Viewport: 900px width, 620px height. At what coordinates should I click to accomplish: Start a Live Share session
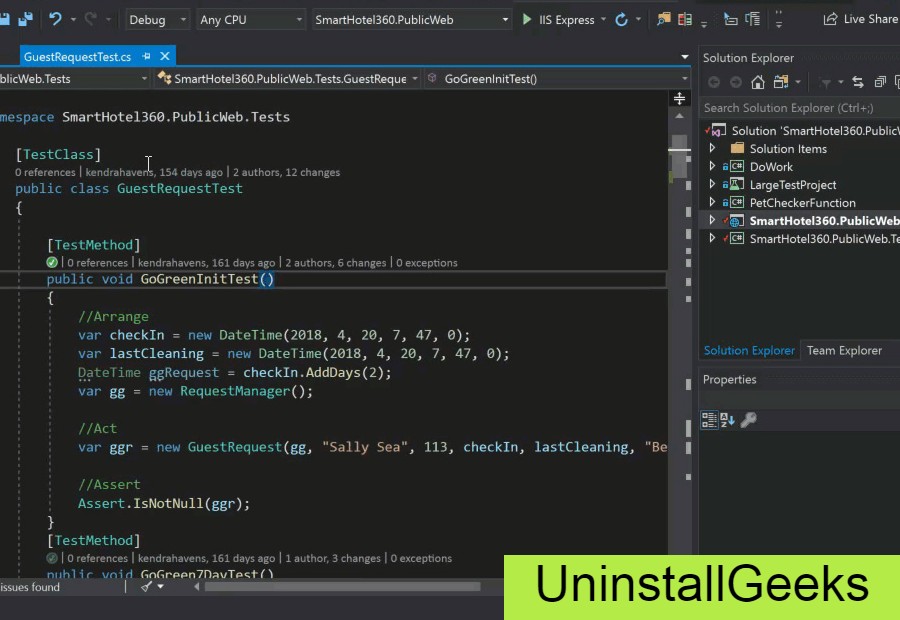(860, 20)
